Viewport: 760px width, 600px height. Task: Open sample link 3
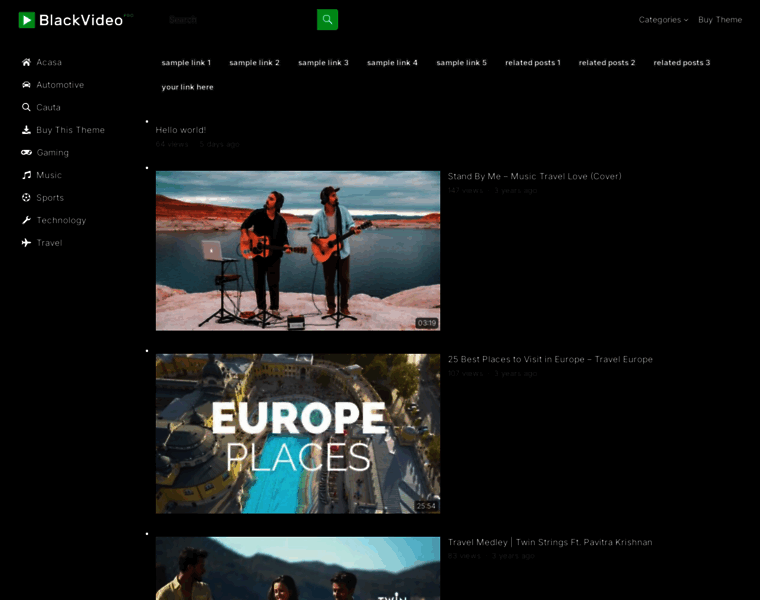tap(323, 63)
